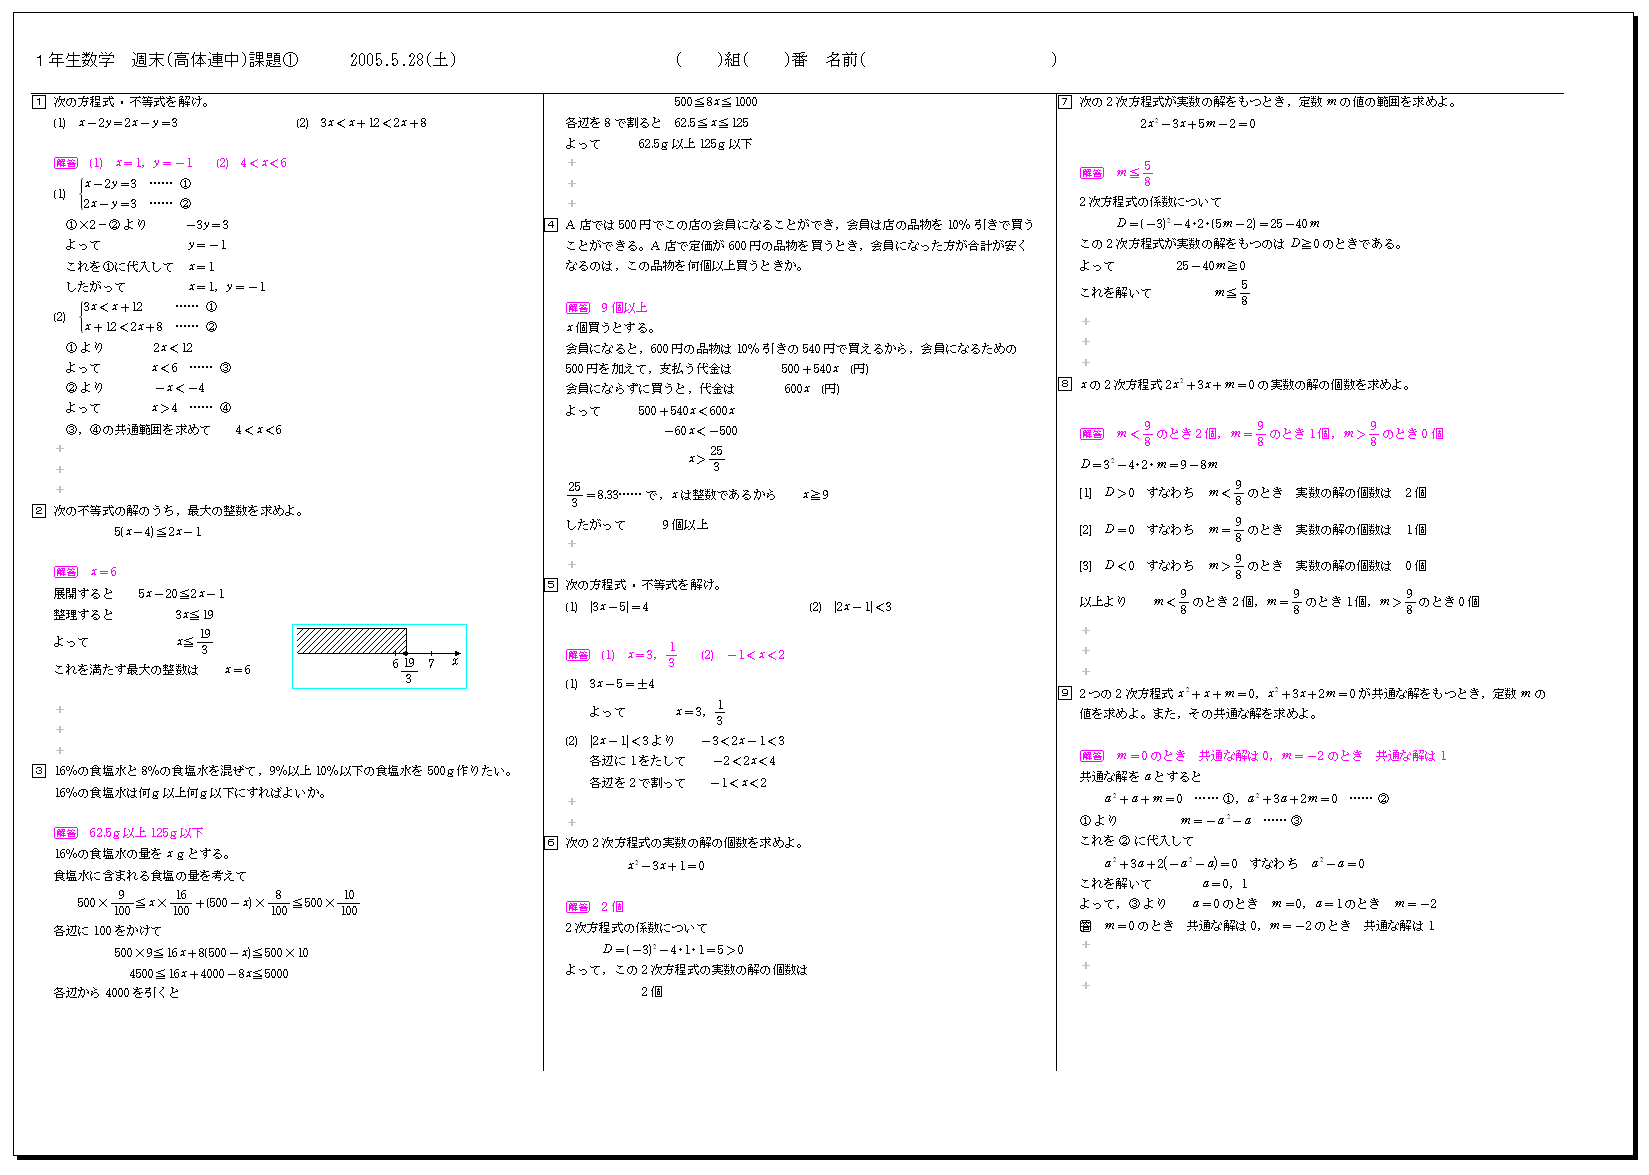
Task: Click the date 2005.5.28(土)
Action: 403,60
